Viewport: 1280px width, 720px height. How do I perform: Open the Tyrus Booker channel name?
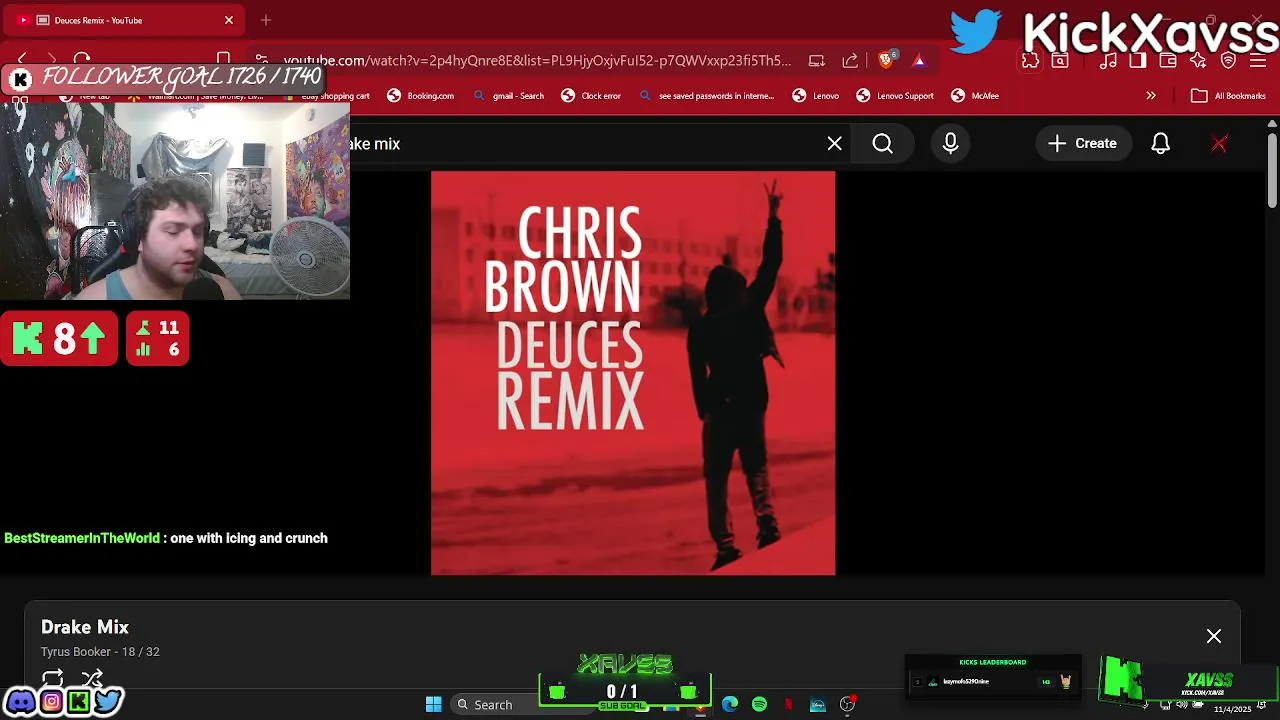pyautogui.click(x=77, y=652)
